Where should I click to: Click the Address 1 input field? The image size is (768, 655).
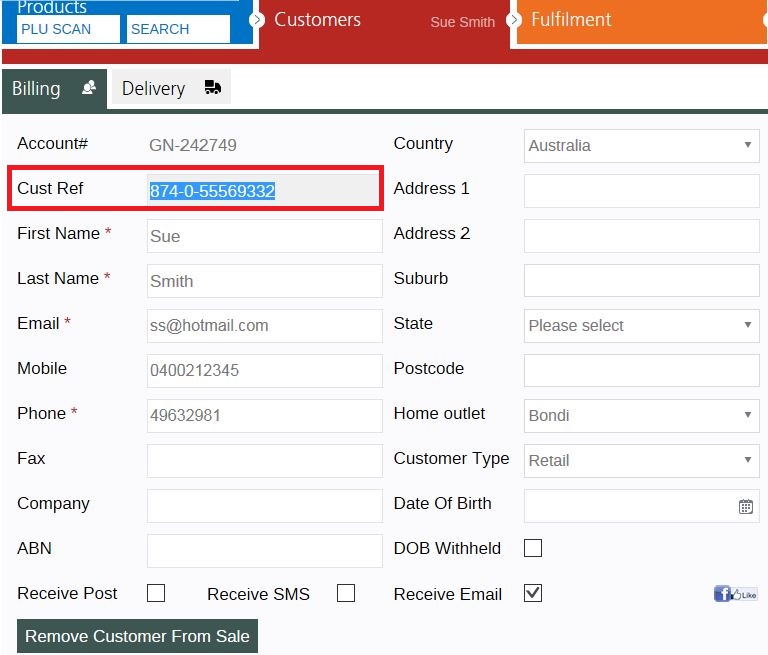click(642, 191)
